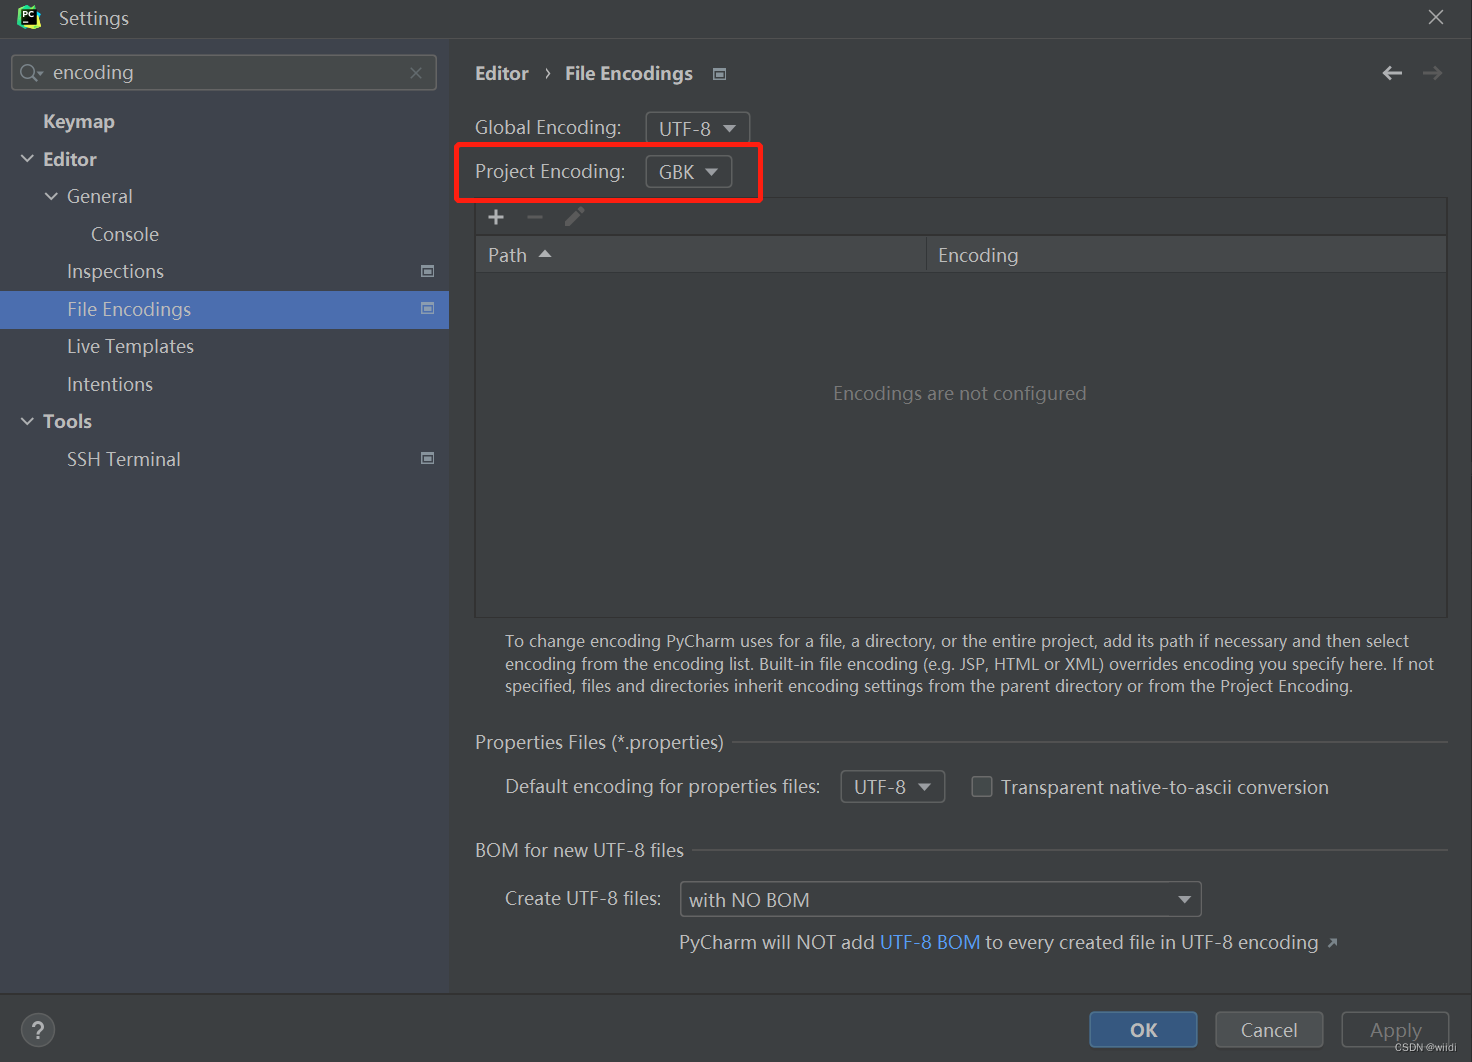Open the UTF-8 BOM link
Image resolution: width=1472 pixels, height=1062 pixels.
(x=930, y=942)
